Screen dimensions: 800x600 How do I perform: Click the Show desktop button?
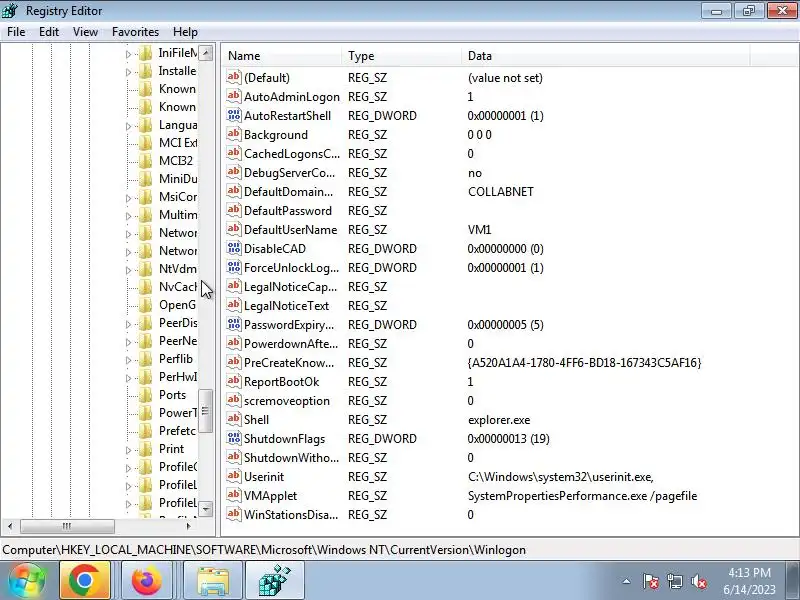coord(793,581)
